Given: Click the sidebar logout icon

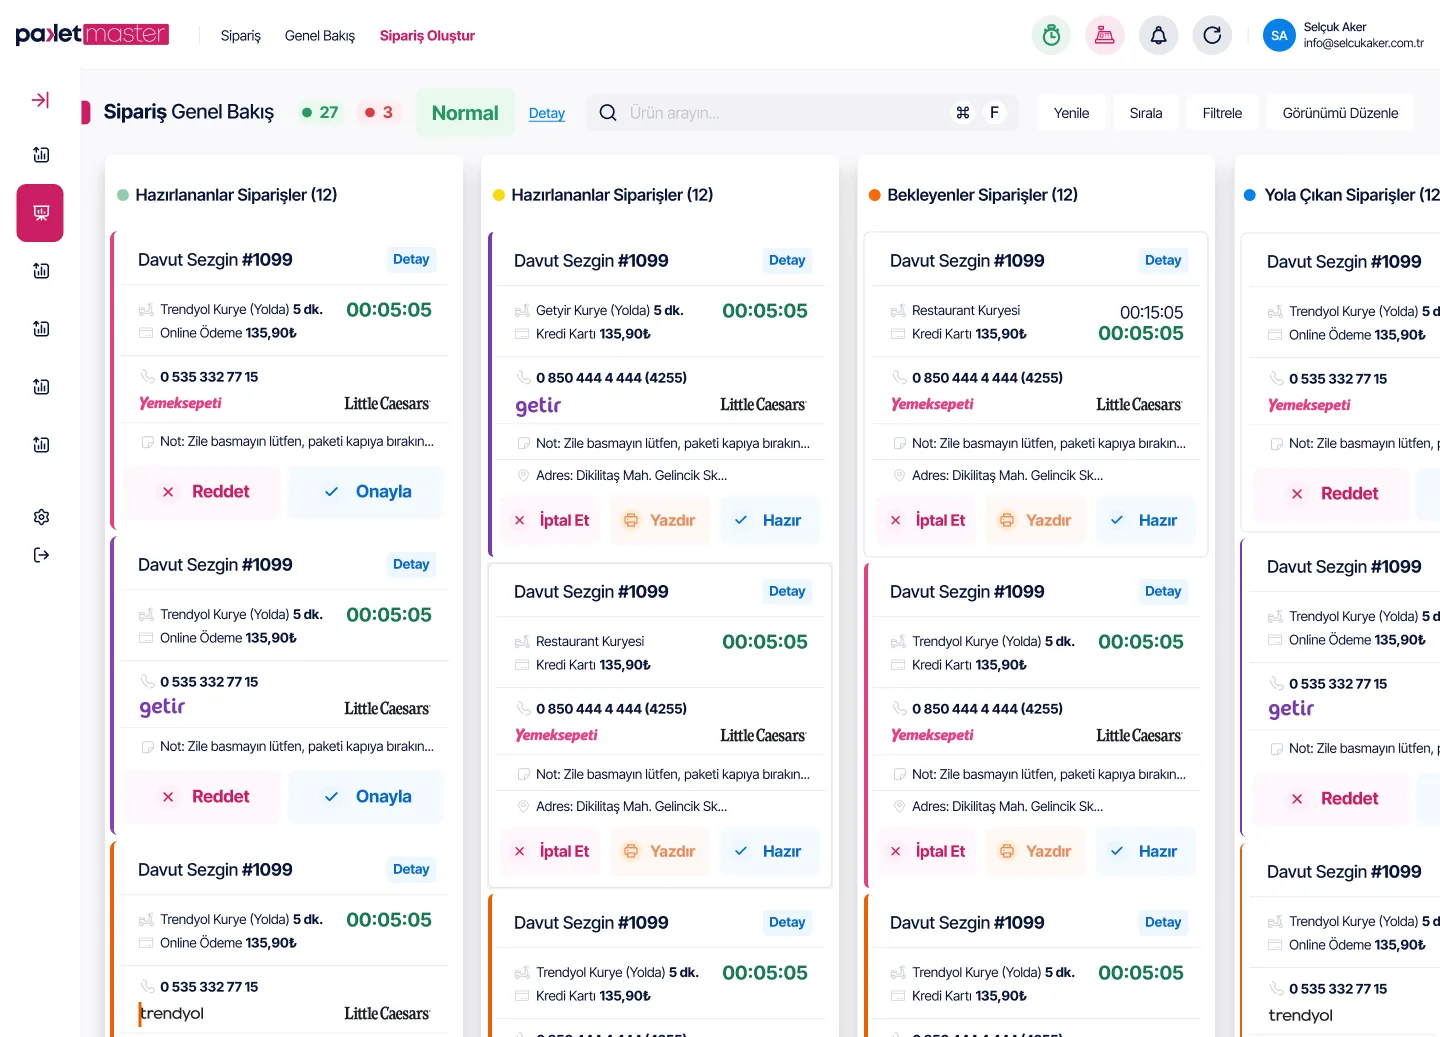Looking at the screenshot, I should pos(41,555).
